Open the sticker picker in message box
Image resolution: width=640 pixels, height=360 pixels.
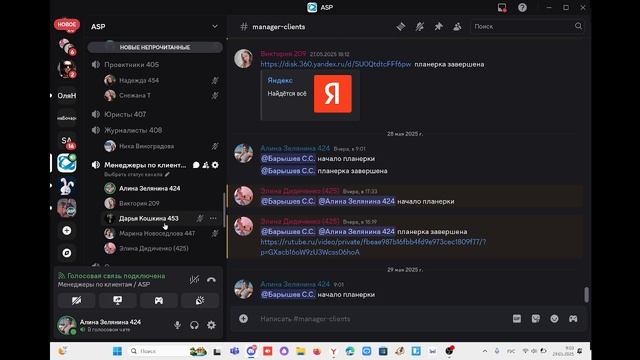pos(536,319)
